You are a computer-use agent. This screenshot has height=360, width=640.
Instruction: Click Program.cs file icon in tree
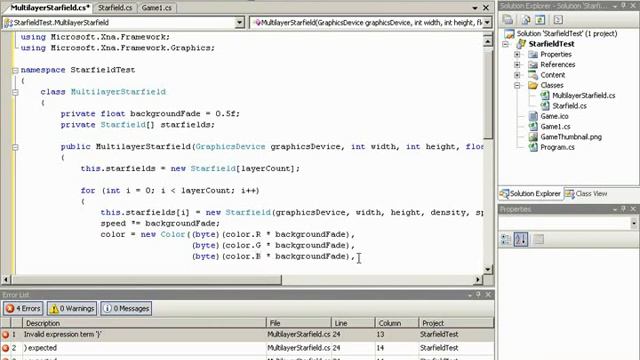[x=533, y=147]
